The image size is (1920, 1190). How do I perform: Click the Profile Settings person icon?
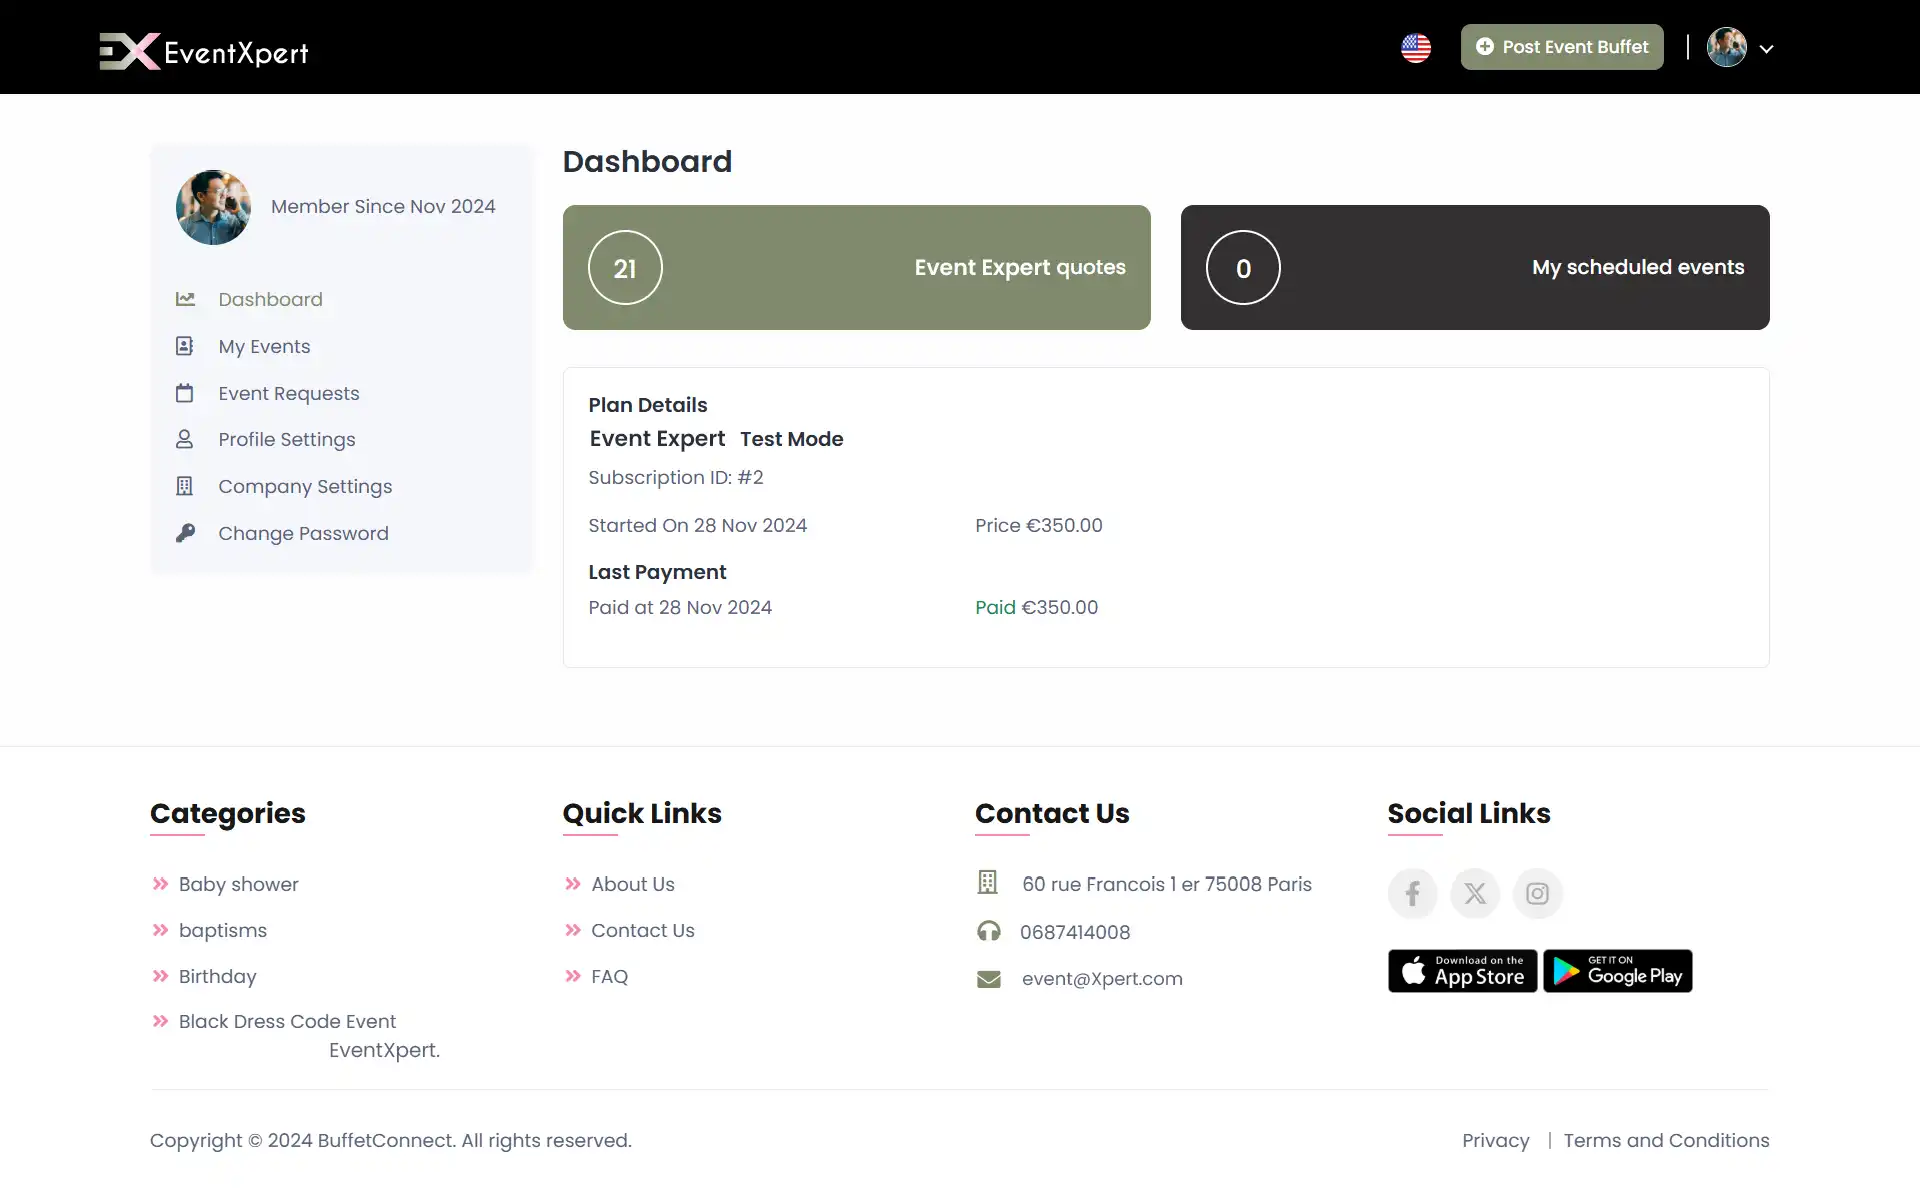click(x=186, y=439)
